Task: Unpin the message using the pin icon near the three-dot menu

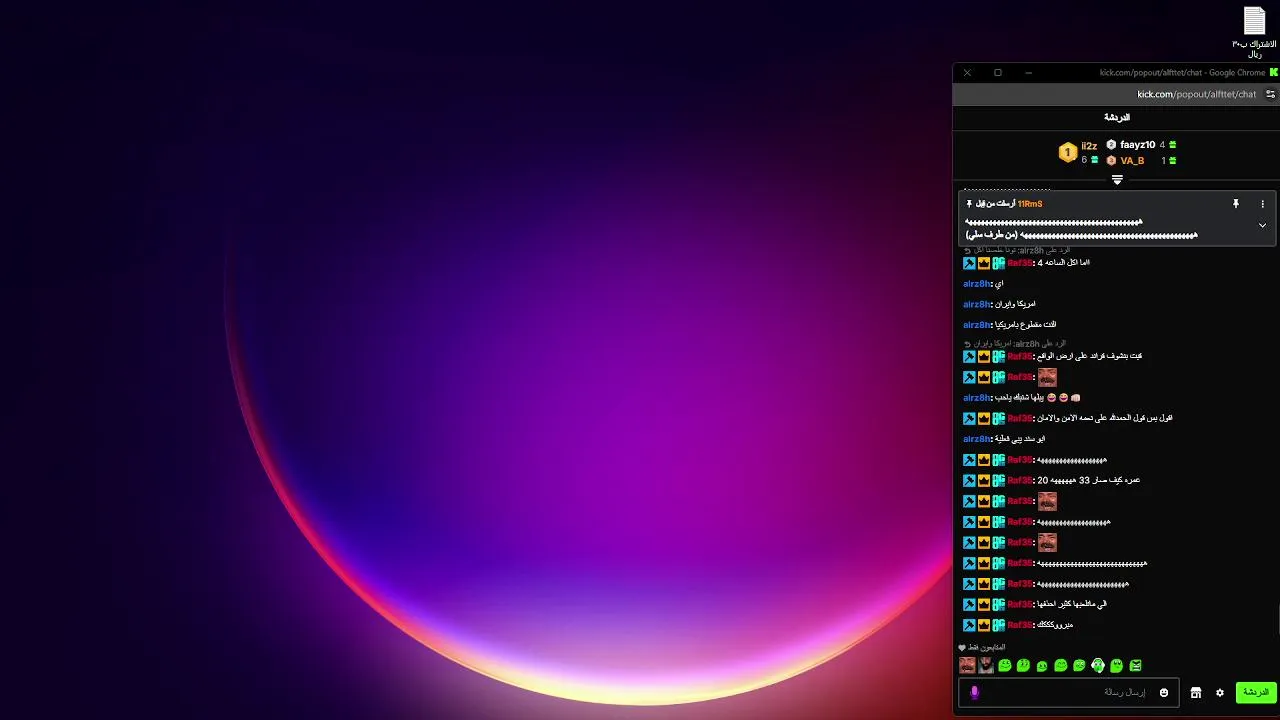Action: pyautogui.click(x=1236, y=204)
